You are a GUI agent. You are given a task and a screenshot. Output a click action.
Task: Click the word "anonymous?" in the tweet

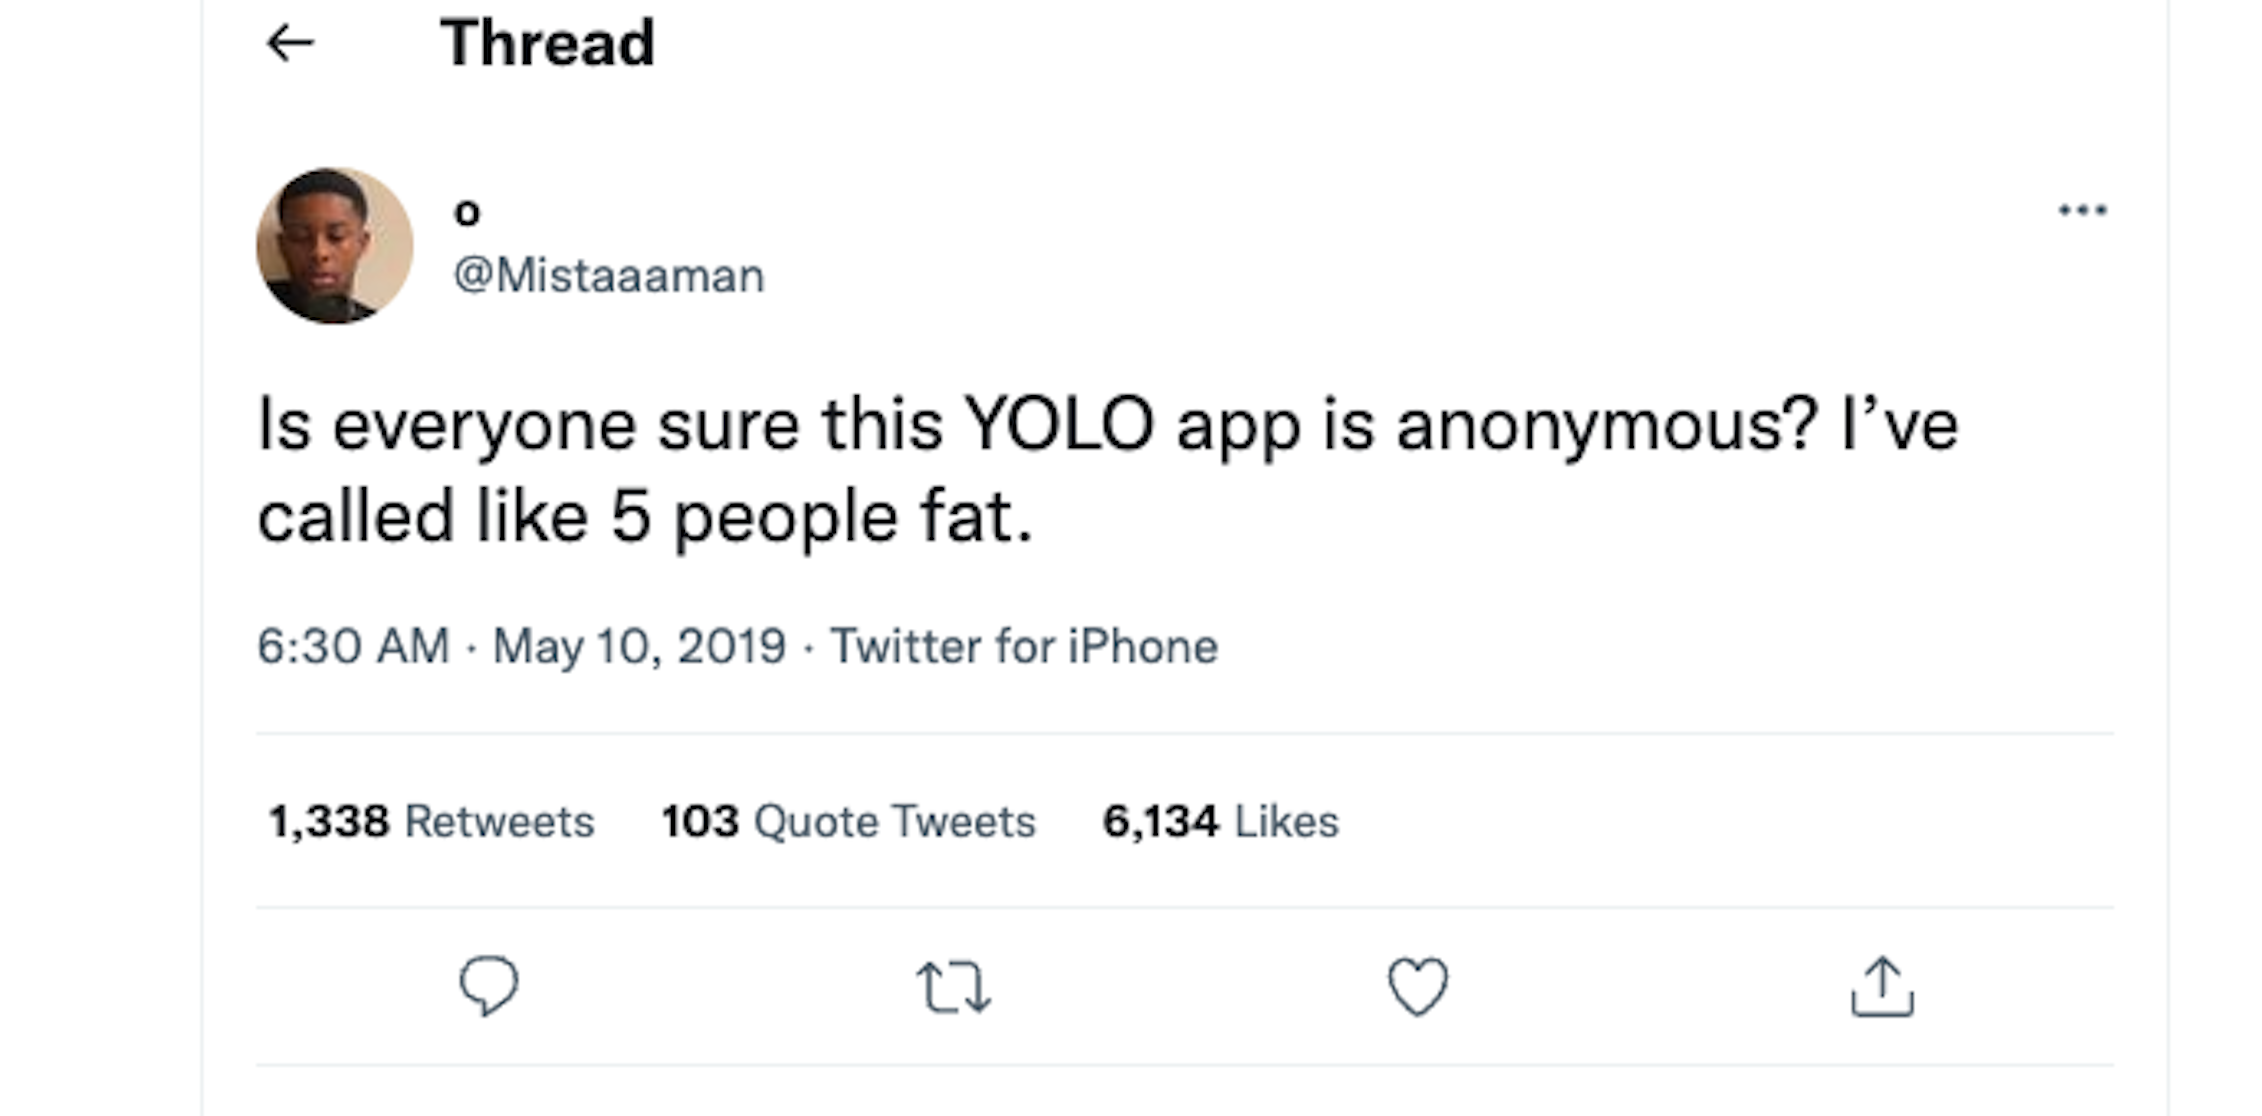point(1606,425)
